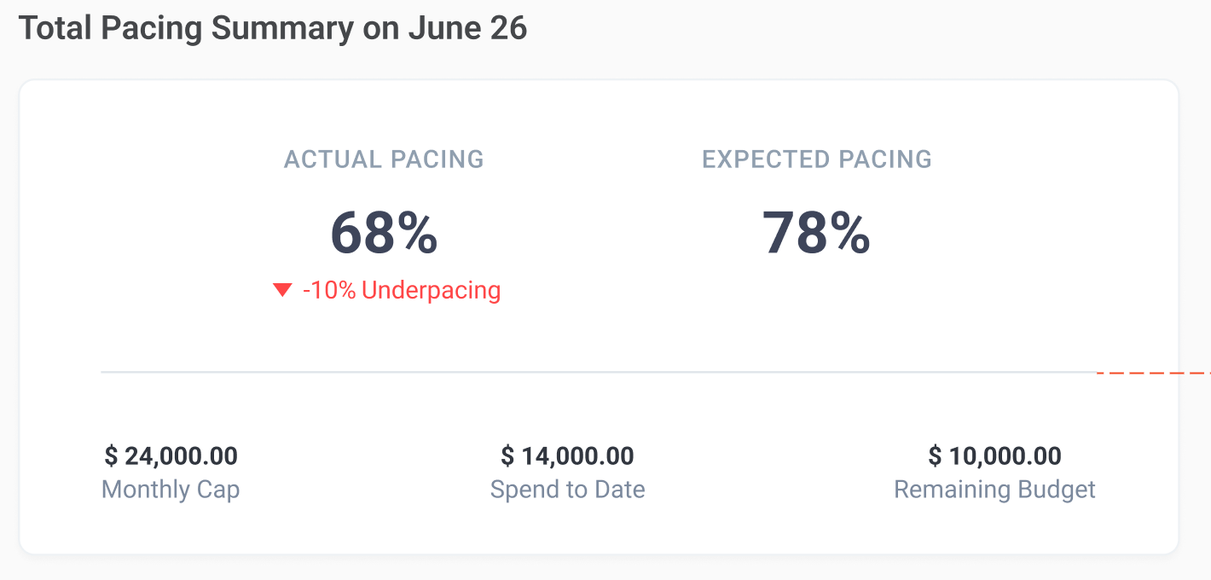Click the gray horizontal divider line
The height and width of the screenshot is (580, 1211).
tap(600, 372)
